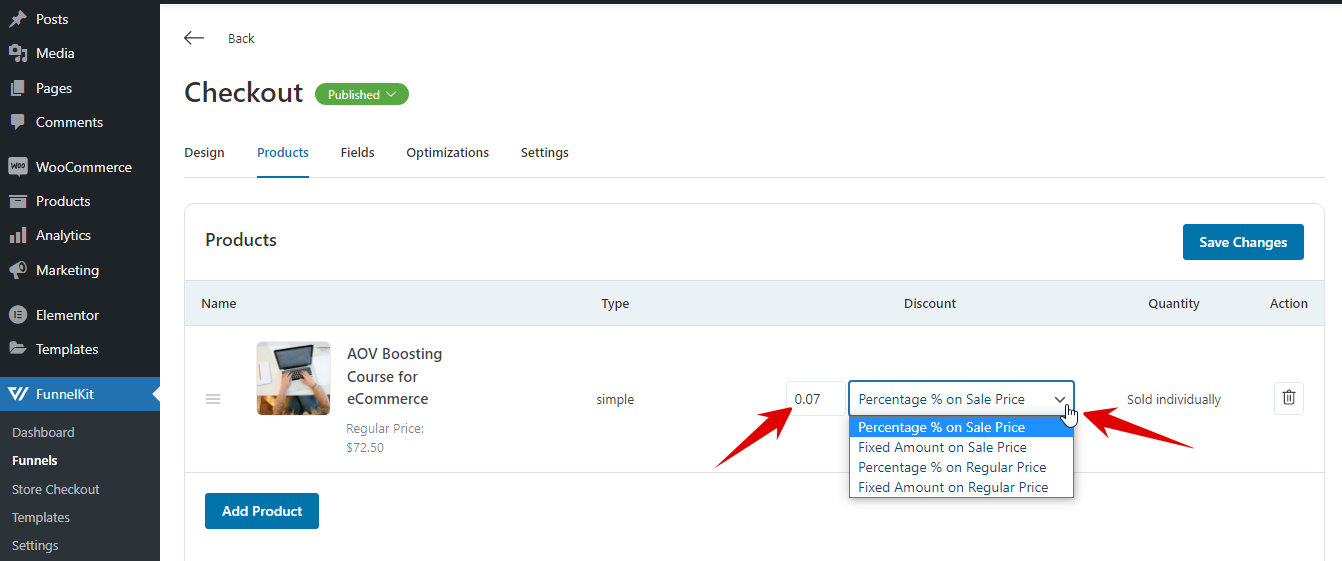Click the Type column header

click(615, 303)
